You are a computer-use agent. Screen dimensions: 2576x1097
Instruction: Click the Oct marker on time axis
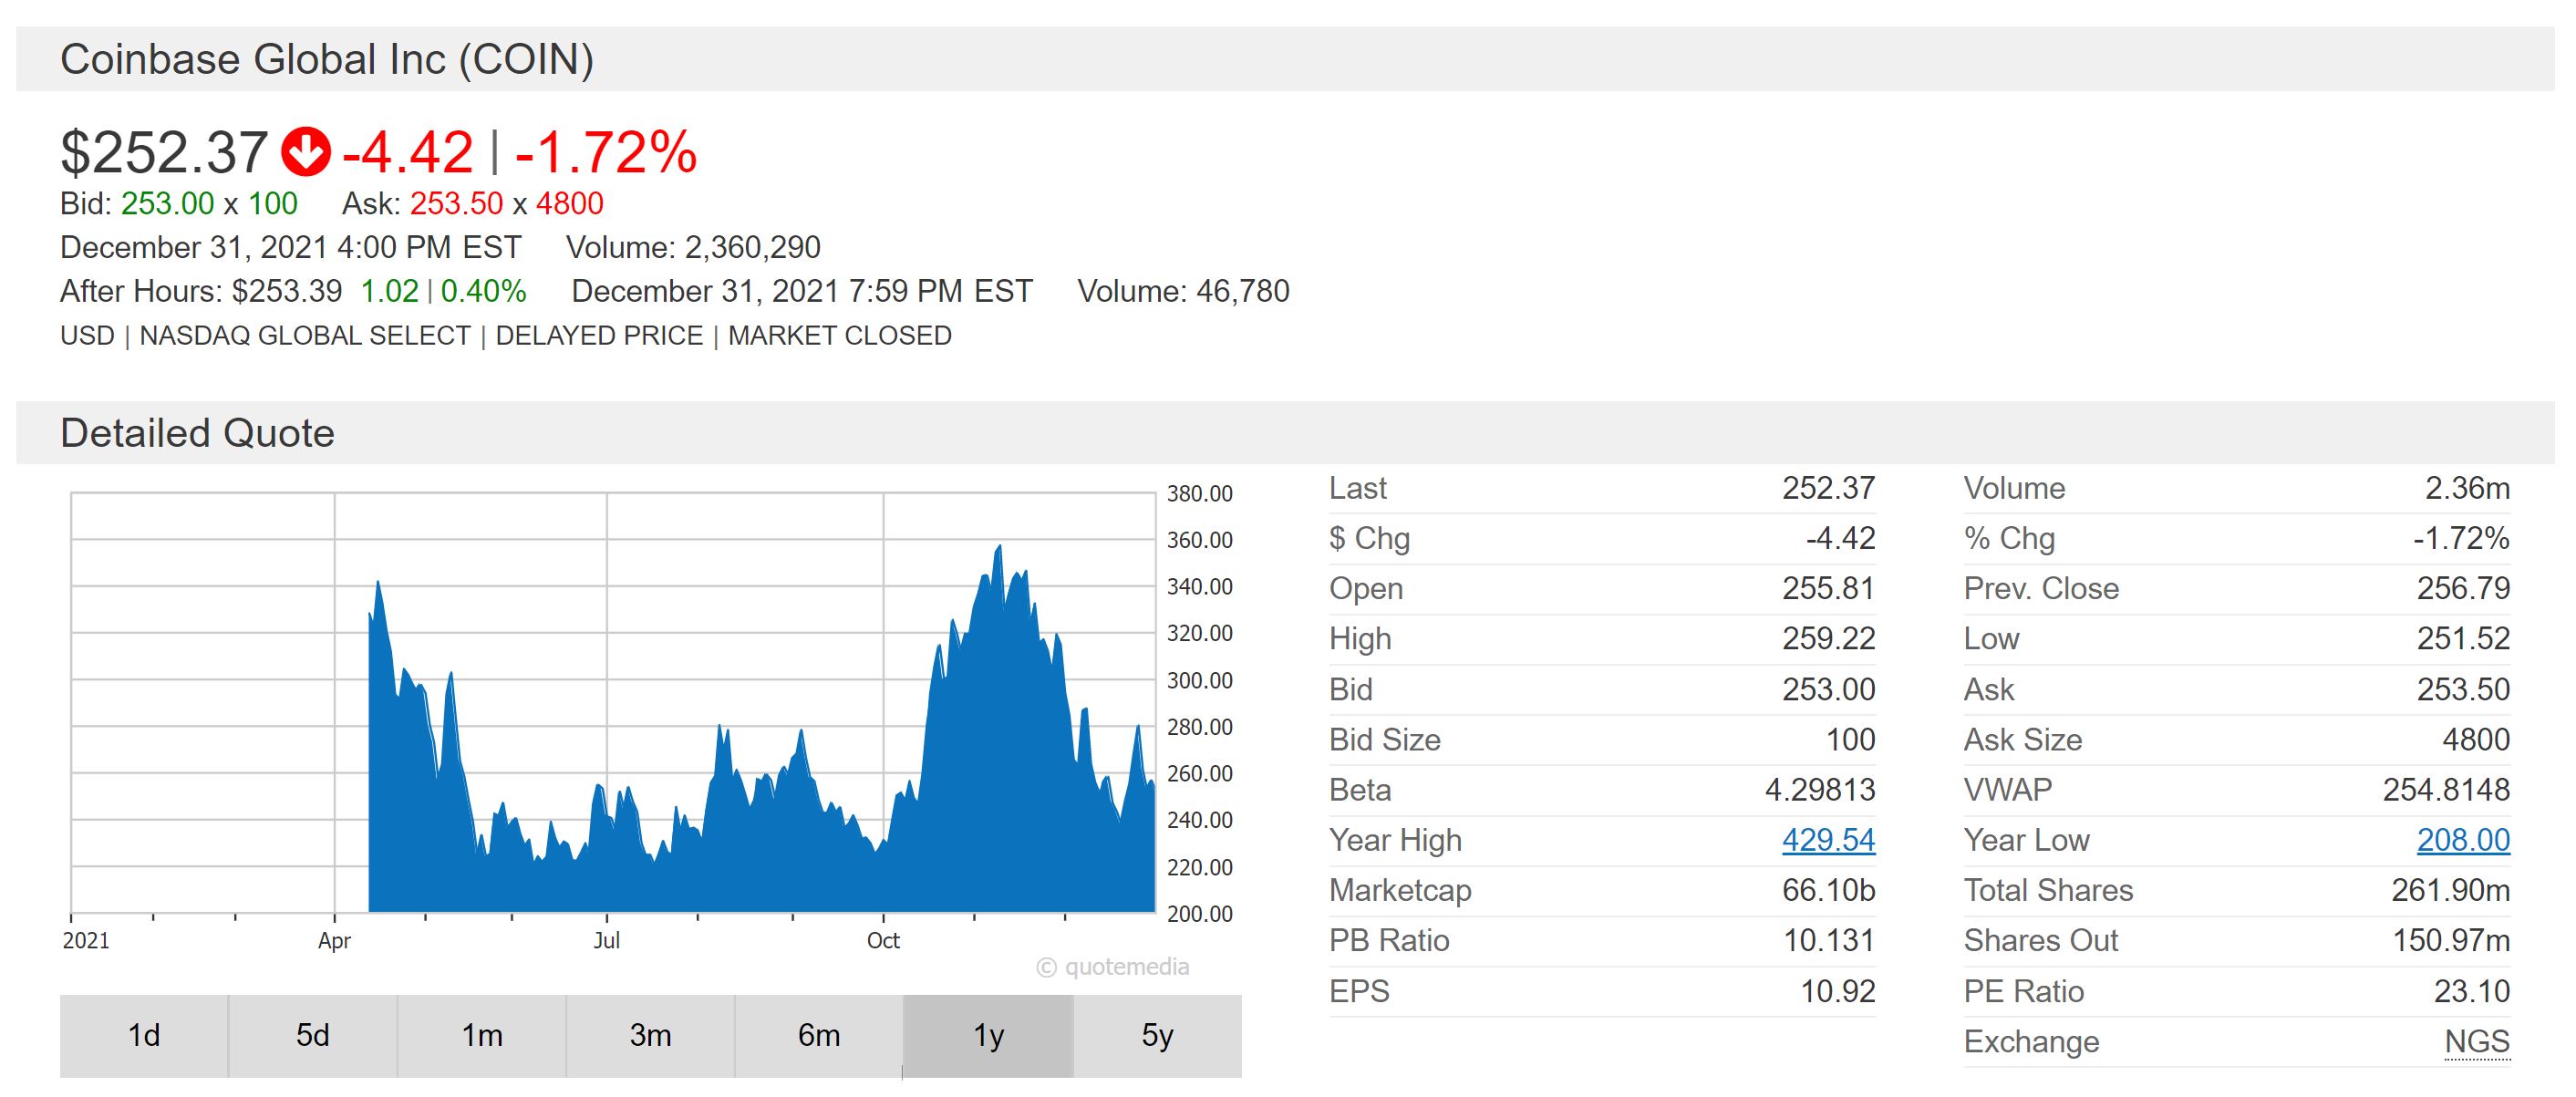coord(883,940)
